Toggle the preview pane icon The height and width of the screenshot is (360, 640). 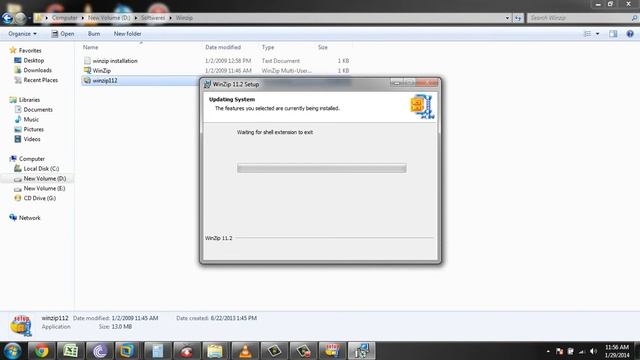pos(613,34)
